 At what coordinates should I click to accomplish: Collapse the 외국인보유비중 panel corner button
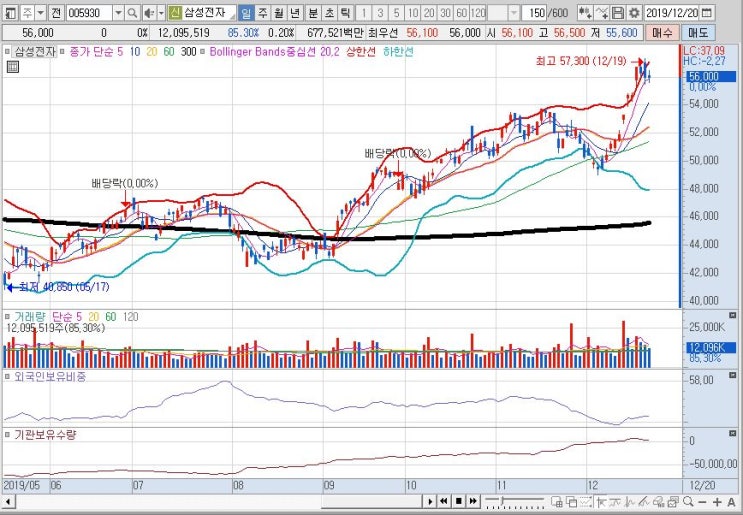733,375
